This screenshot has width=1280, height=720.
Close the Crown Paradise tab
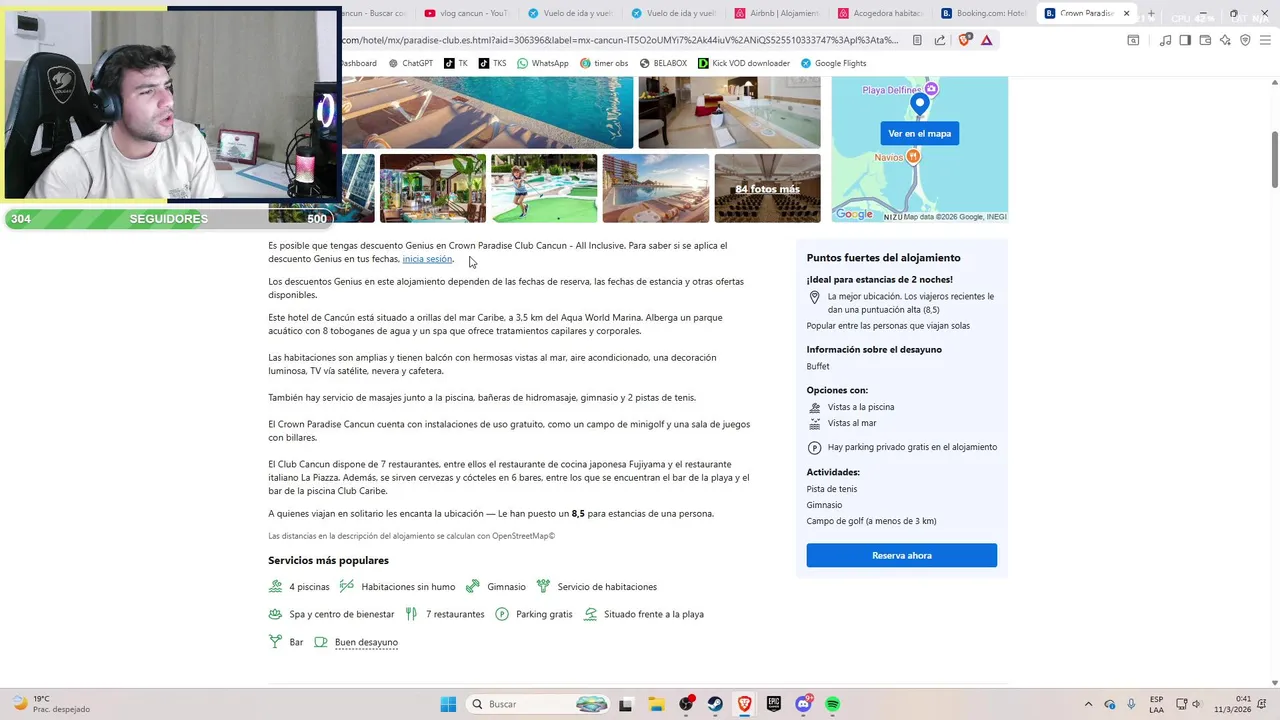[1127, 13]
